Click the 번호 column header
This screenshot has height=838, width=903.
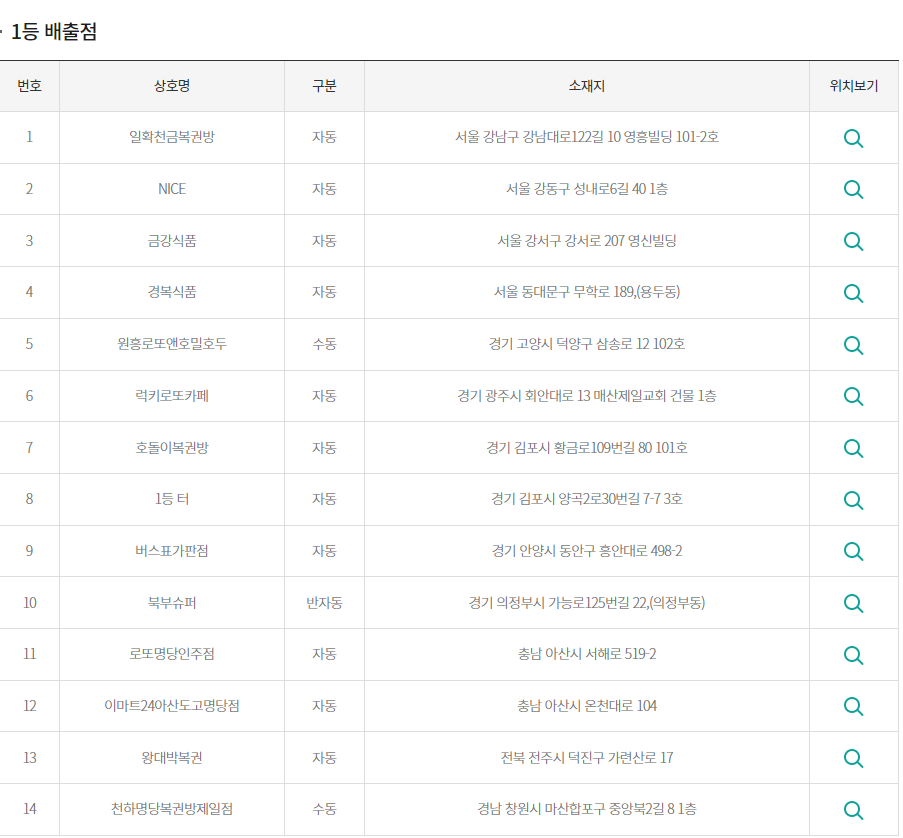[29, 86]
